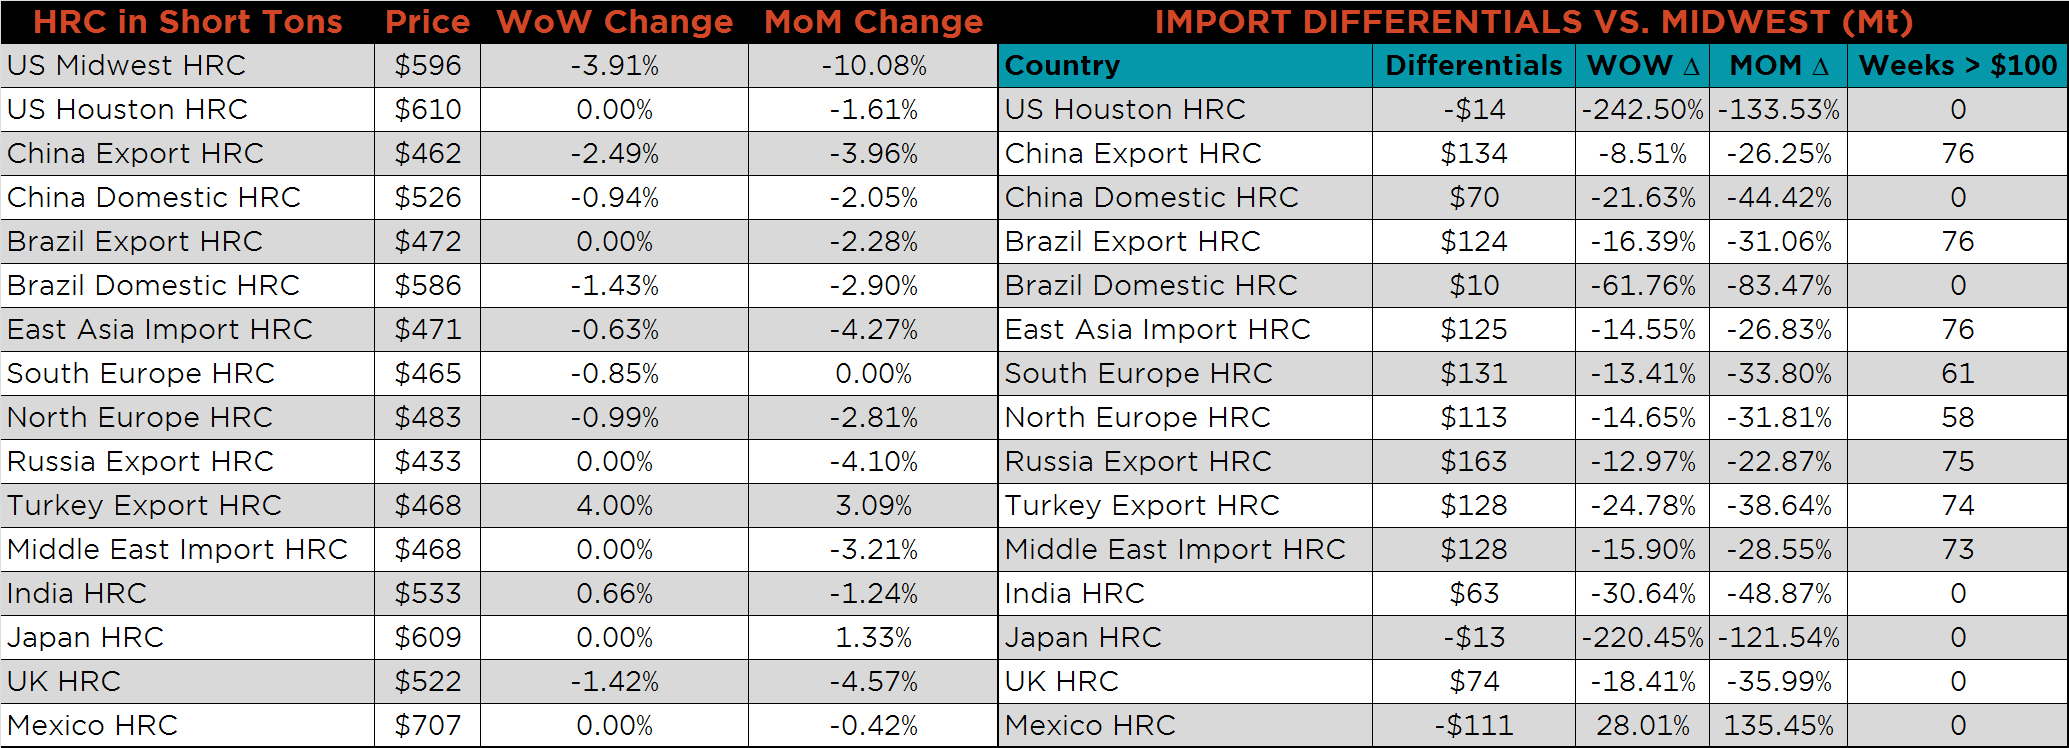Click the Differentials column header
Viewport: 2069px width, 748px height.
(1473, 66)
